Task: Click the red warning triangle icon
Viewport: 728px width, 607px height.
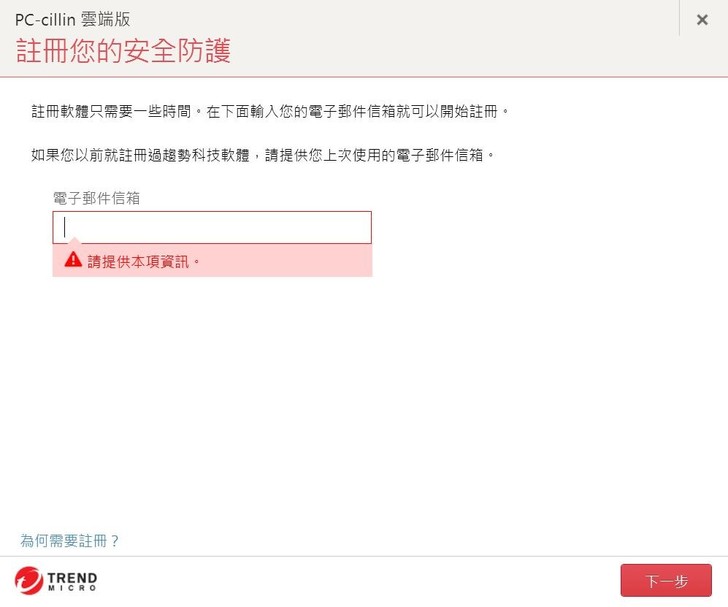Action: click(73, 259)
